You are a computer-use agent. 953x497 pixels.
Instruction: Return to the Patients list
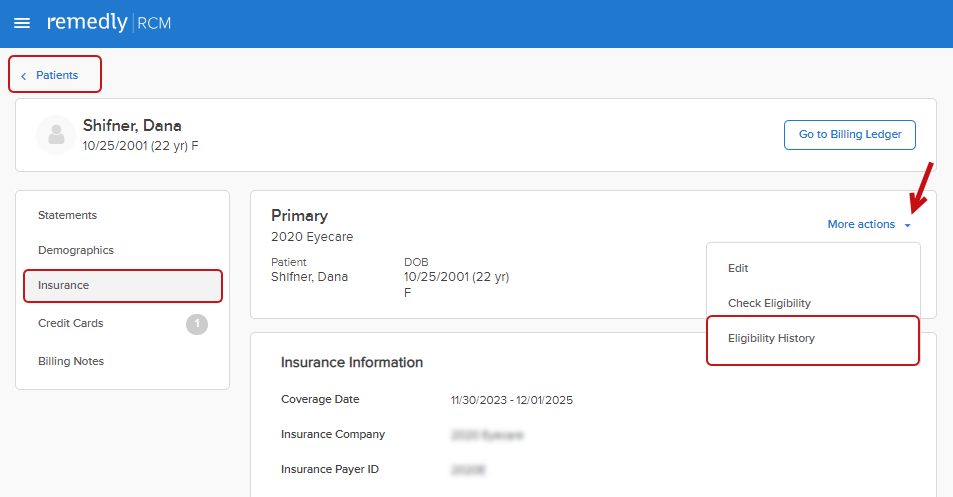click(57, 75)
